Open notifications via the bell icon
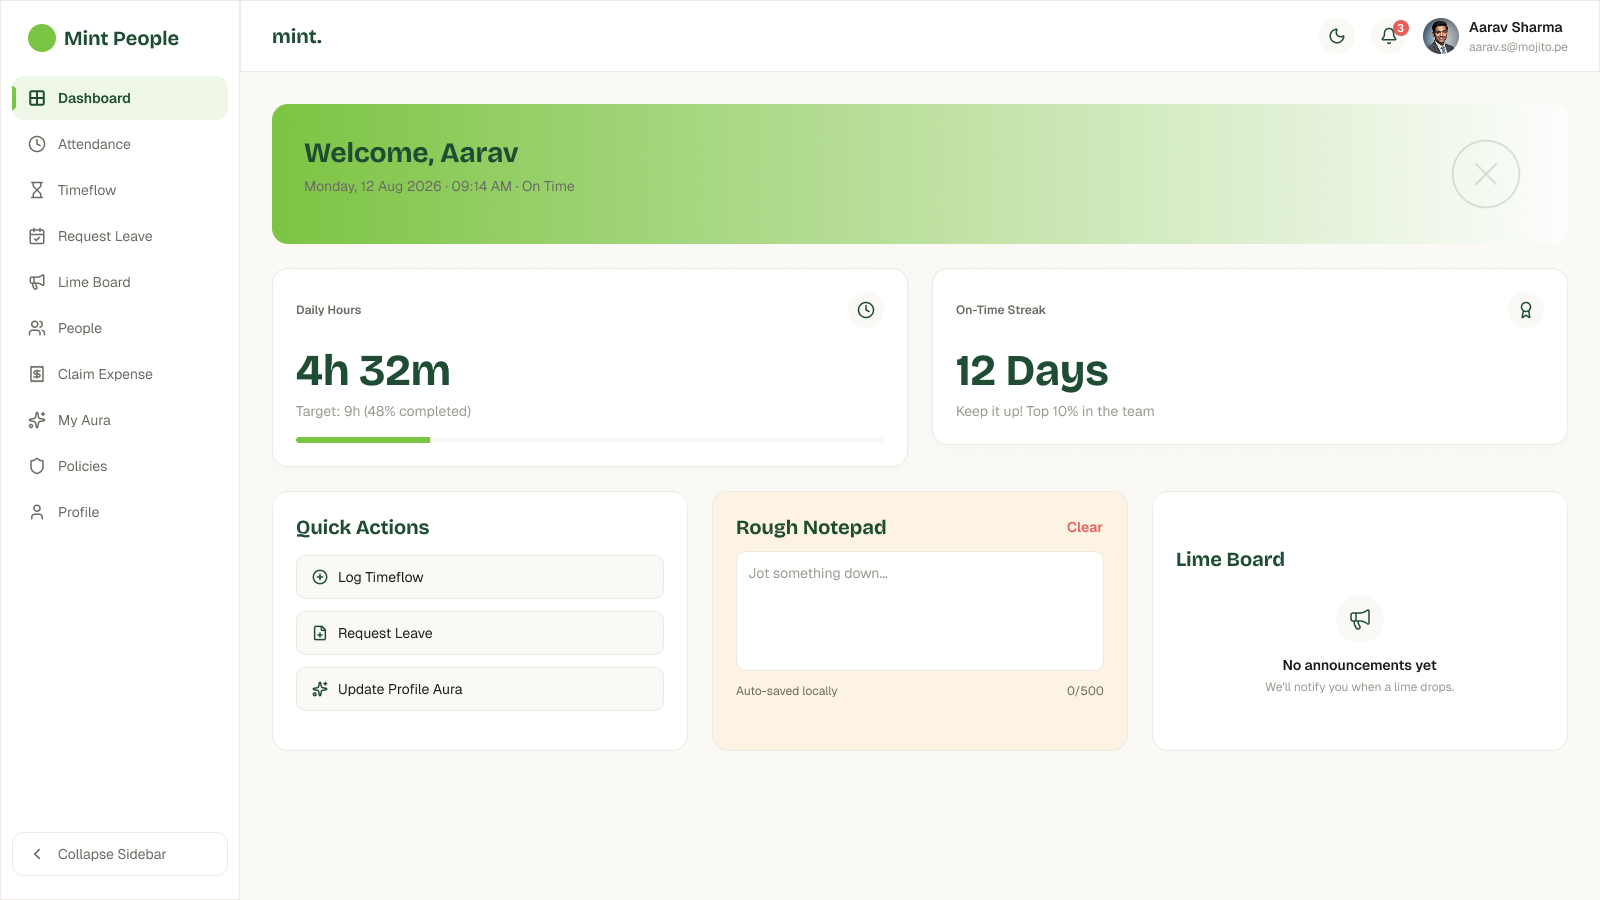This screenshot has width=1600, height=900. click(1389, 36)
